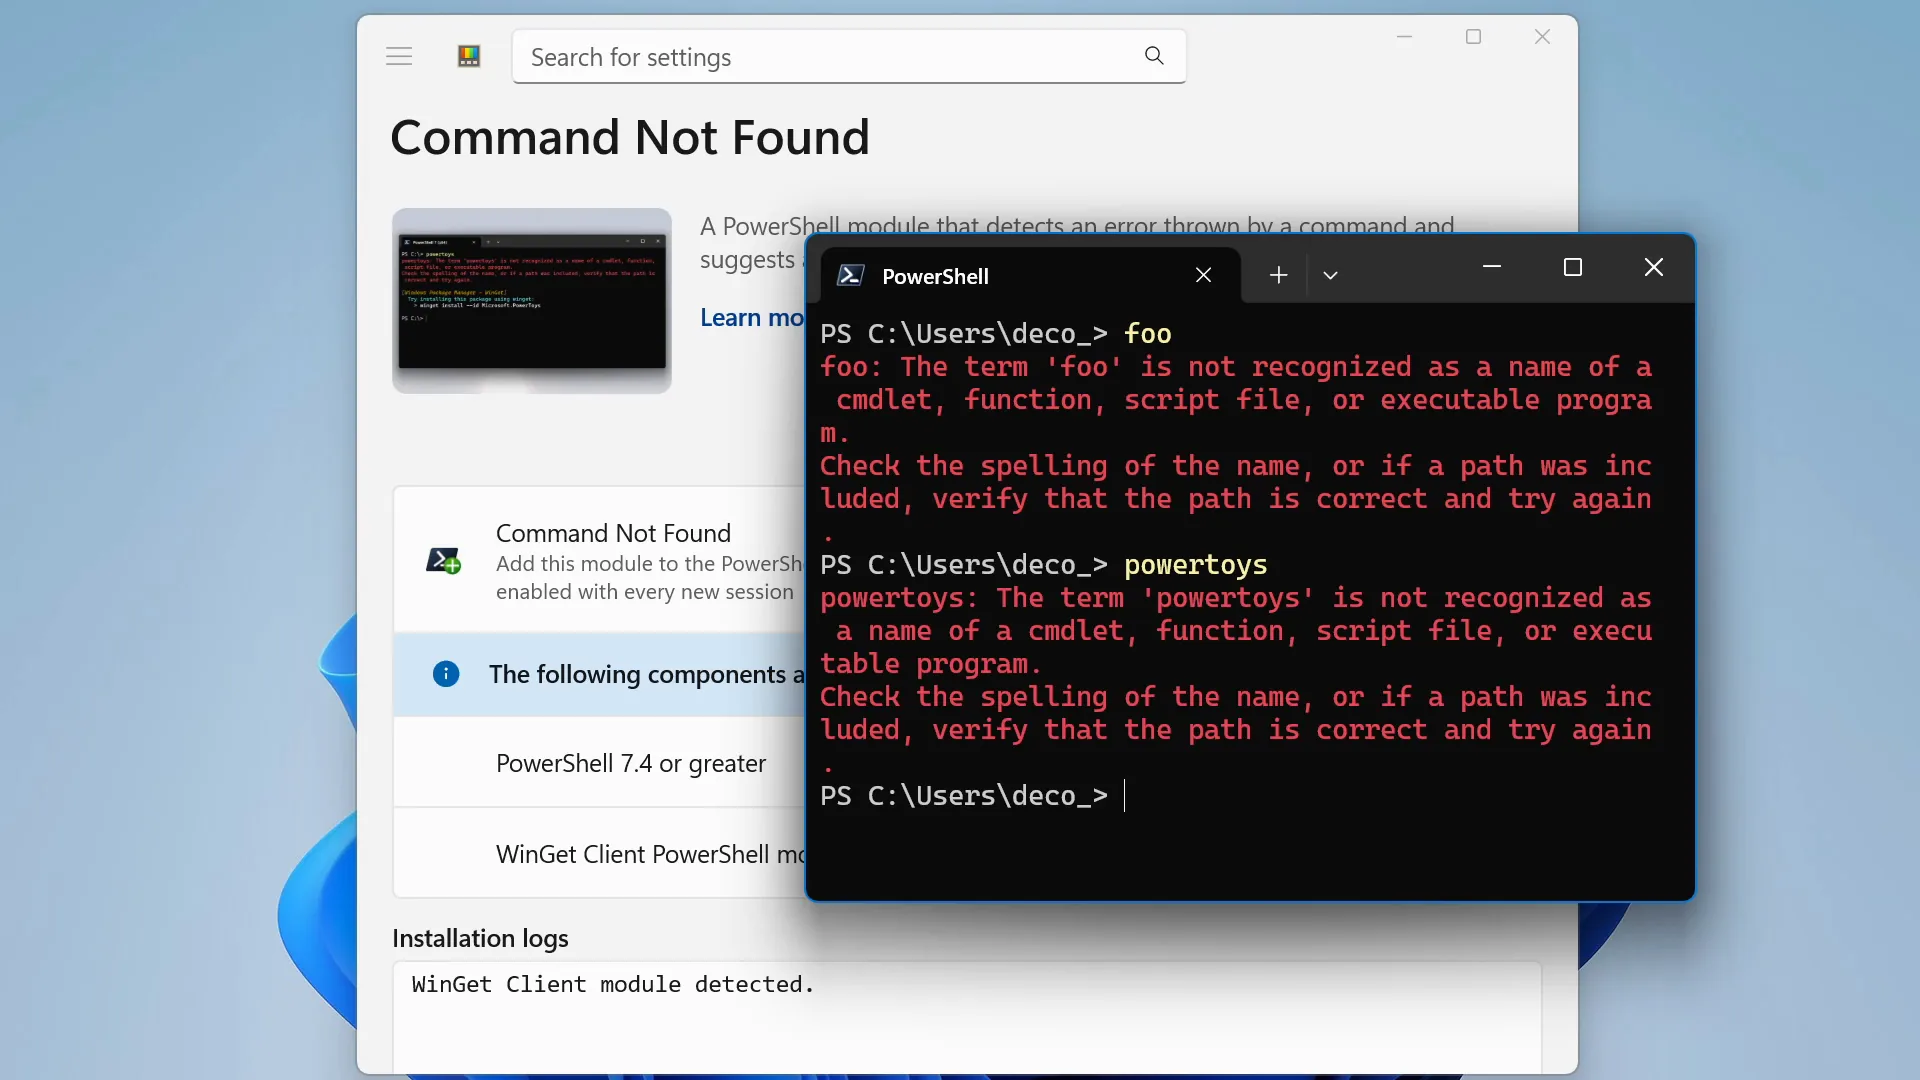Viewport: 1920px width, 1080px height.
Task: Click the PowerToys app logo icon
Action: tap(469, 56)
